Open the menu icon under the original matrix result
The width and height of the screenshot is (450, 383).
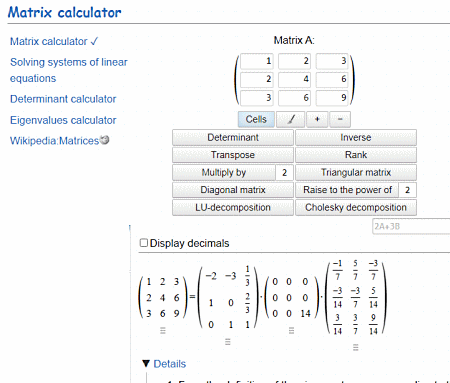click(163, 330)
